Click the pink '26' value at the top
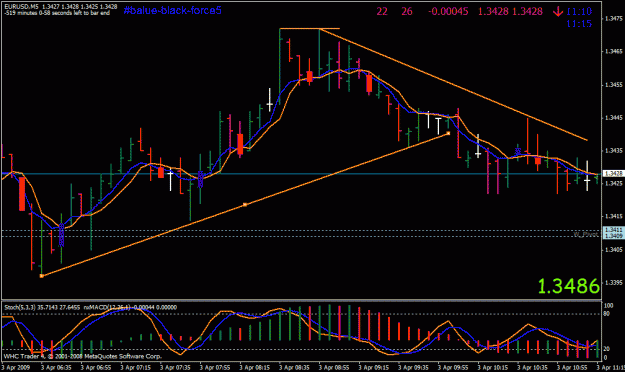 pos(407,12)
